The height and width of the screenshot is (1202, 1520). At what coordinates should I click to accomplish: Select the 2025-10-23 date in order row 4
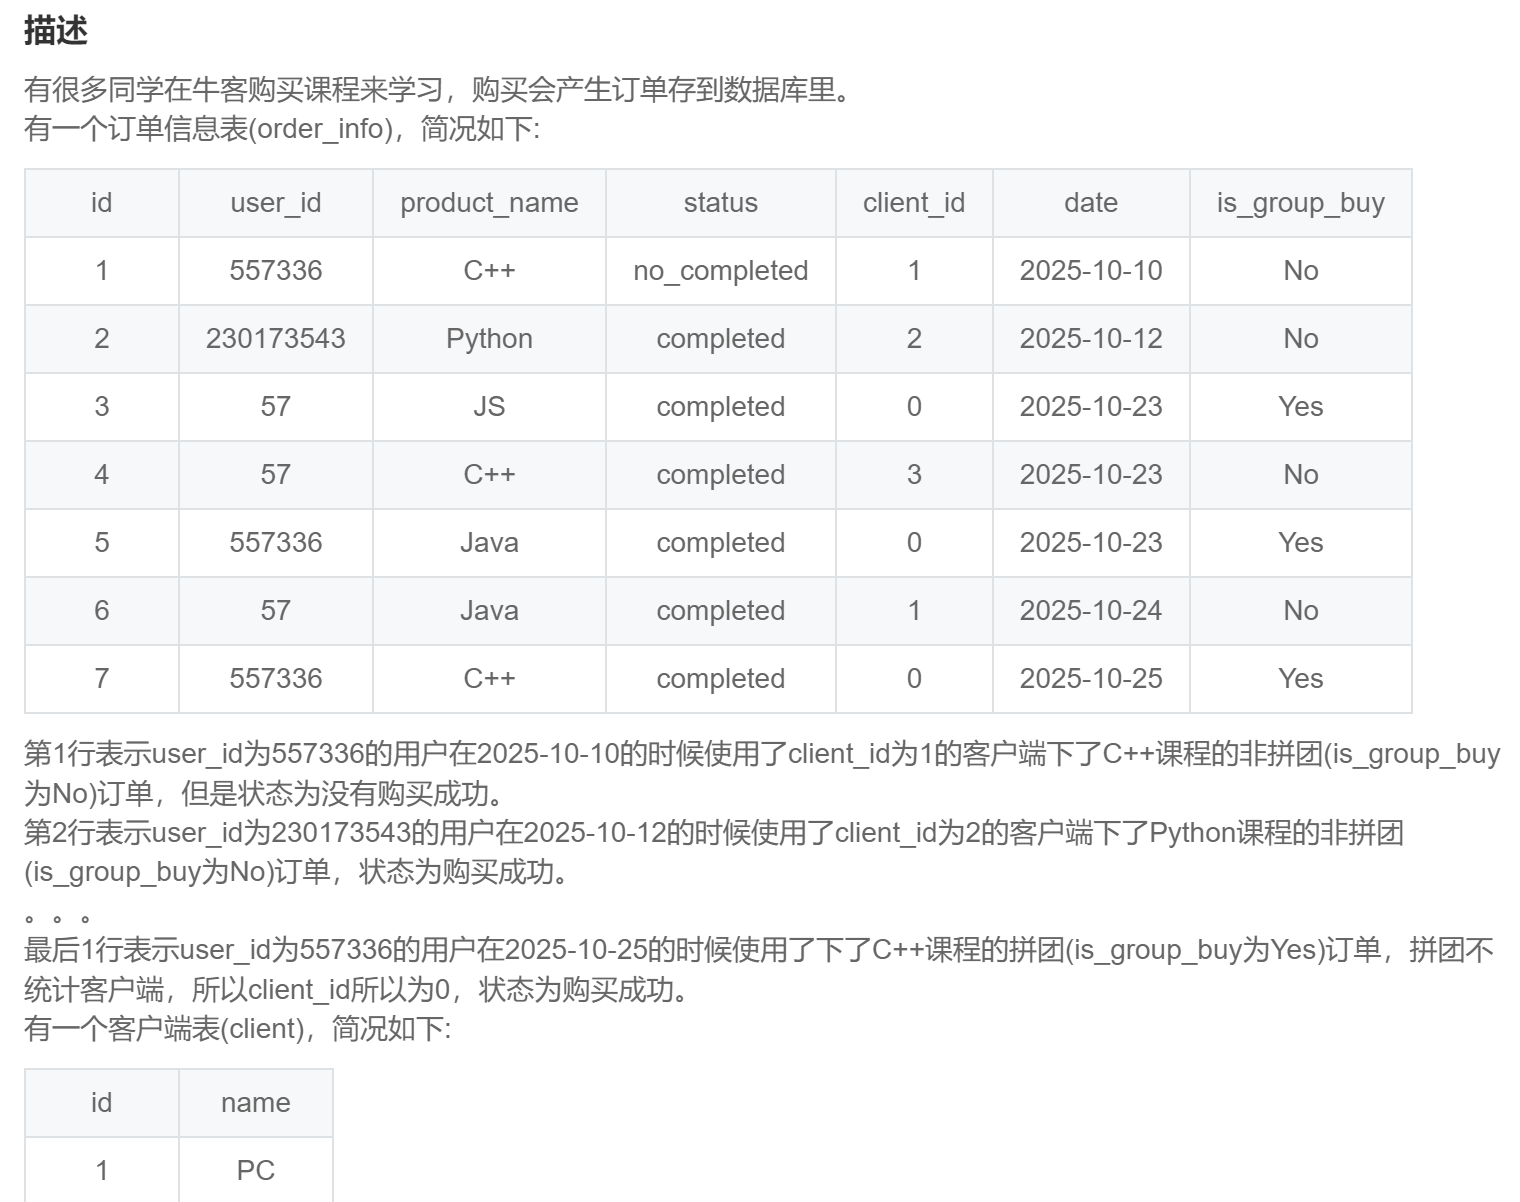click(1091, 475)
